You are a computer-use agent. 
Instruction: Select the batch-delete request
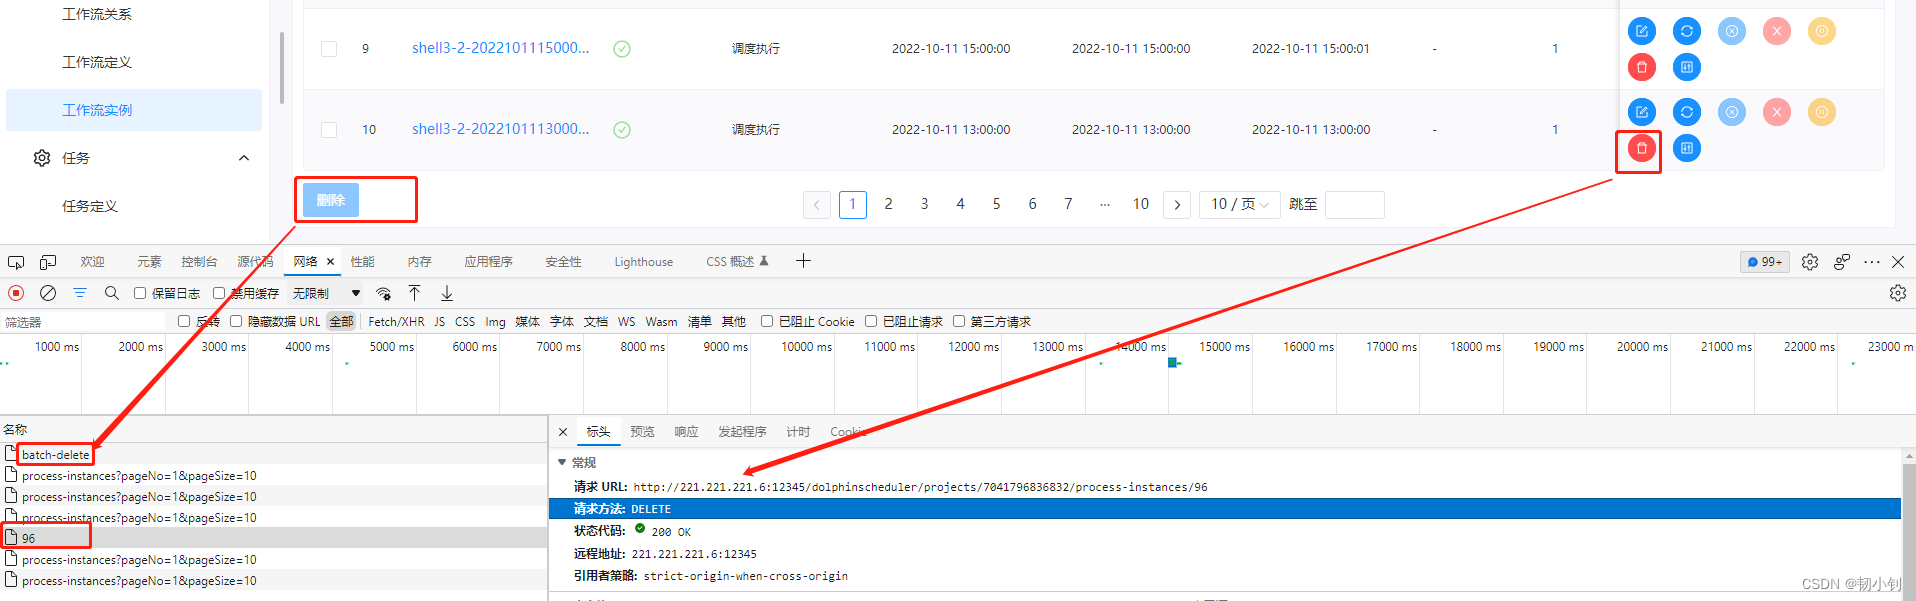[273, 454]
